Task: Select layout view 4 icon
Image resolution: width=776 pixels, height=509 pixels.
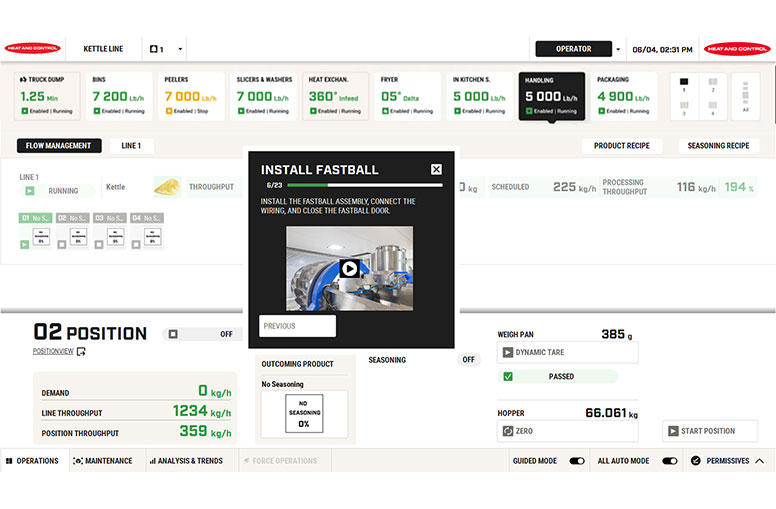Action: pos(713,107)
